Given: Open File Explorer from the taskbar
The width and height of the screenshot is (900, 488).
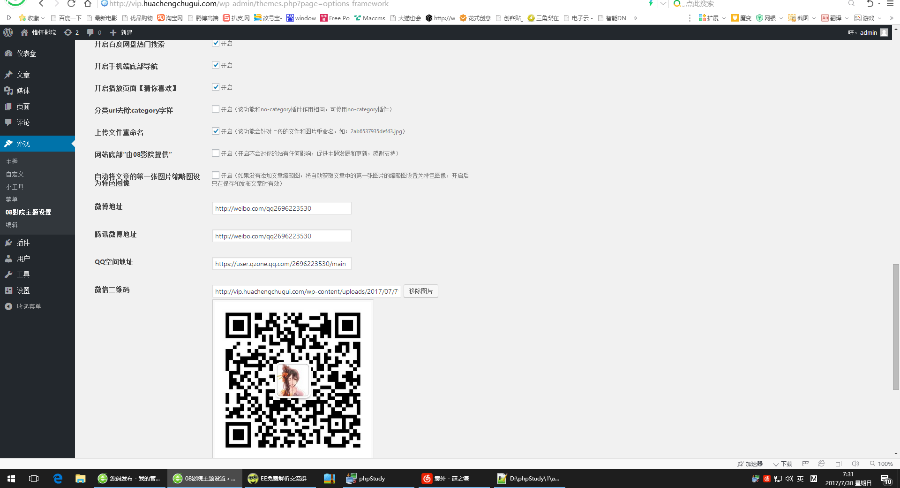Looking at the screenshot, I should pos(80,479).
